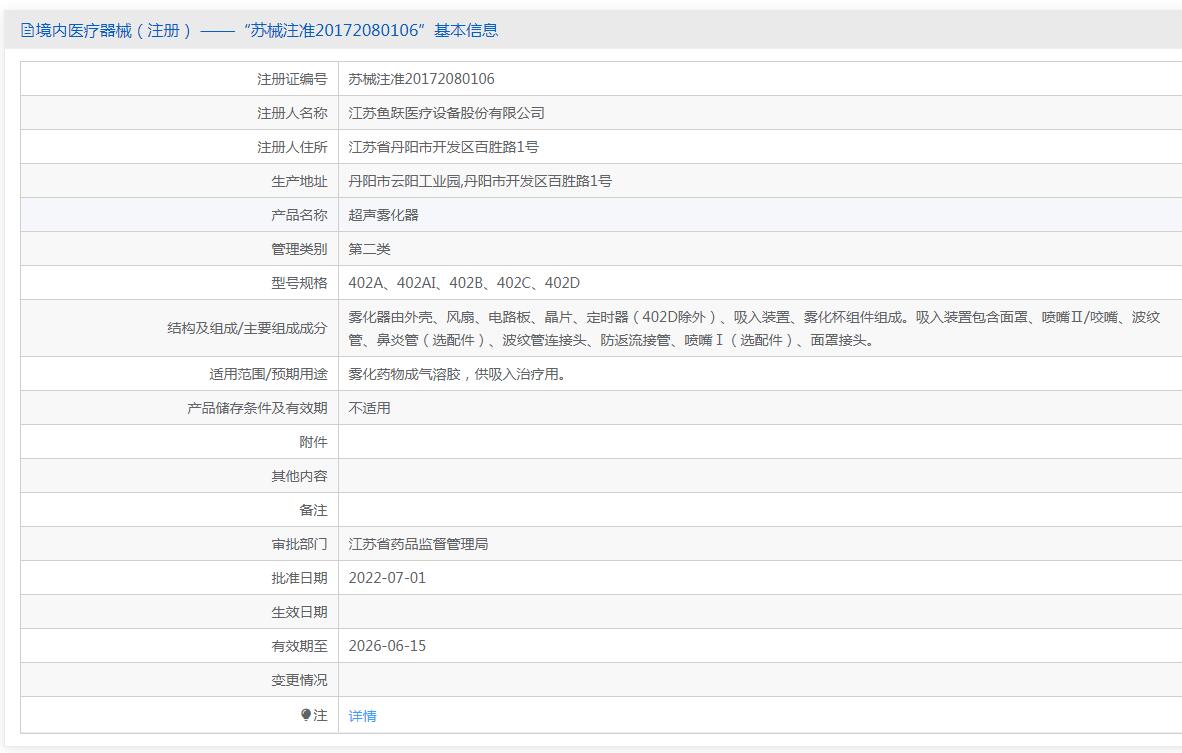Click the 生效日期 row label
The image size is (1182, 753).
pos(299,612)
